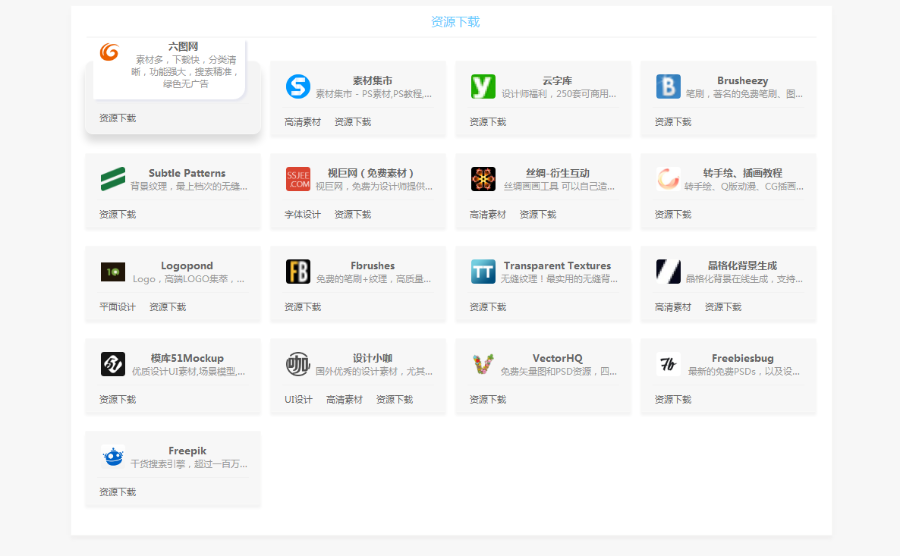Click the 丝绸-衍生互动 flower icon

coord(483,179)
